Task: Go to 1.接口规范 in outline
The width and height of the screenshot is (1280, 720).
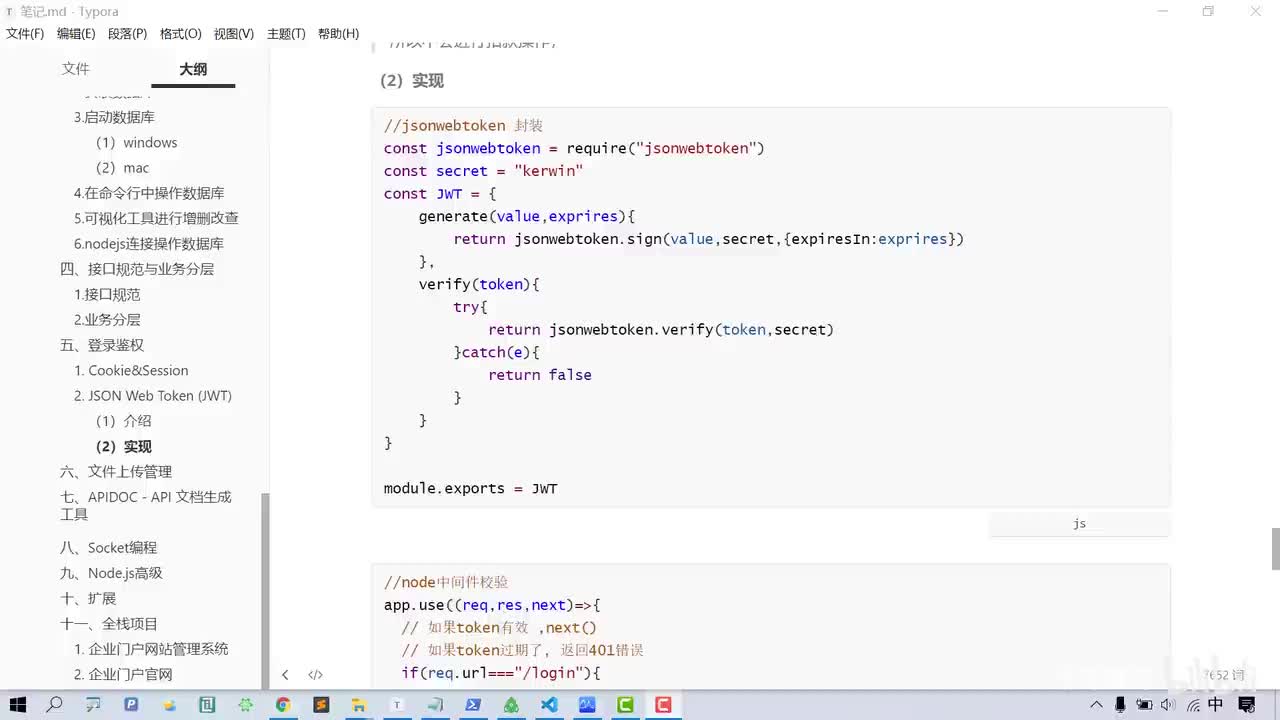Action: (x=107, y=295)
